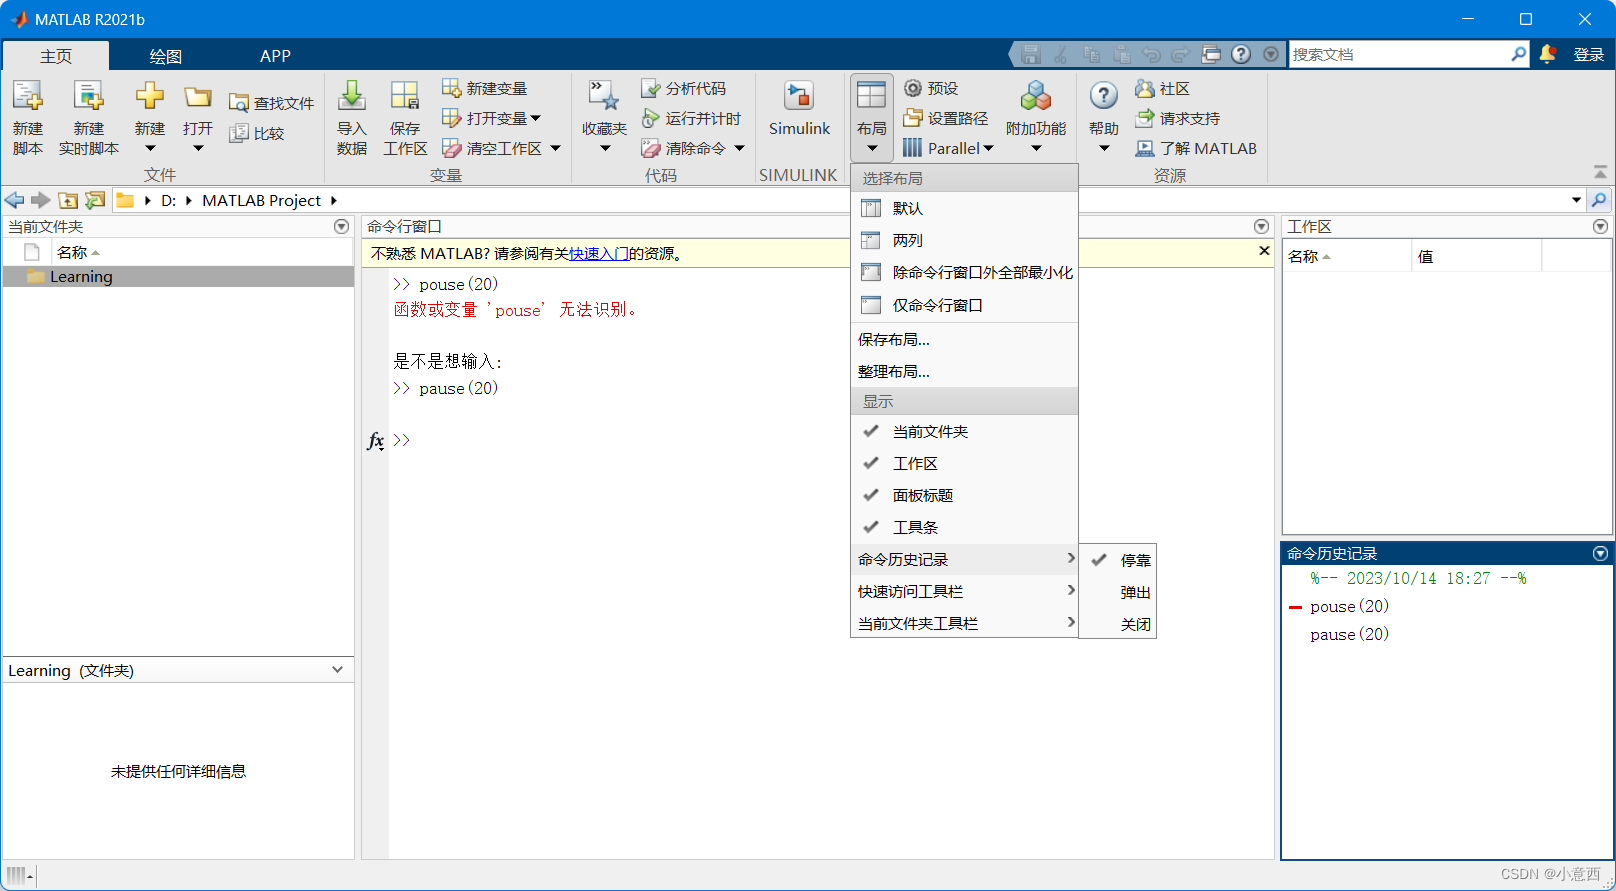The height and width of the screenshot is (891, 1616).
Task: Expand Learning (文件夹) details panel chevron
Action: pyautogui.click(x=337, y=670)
